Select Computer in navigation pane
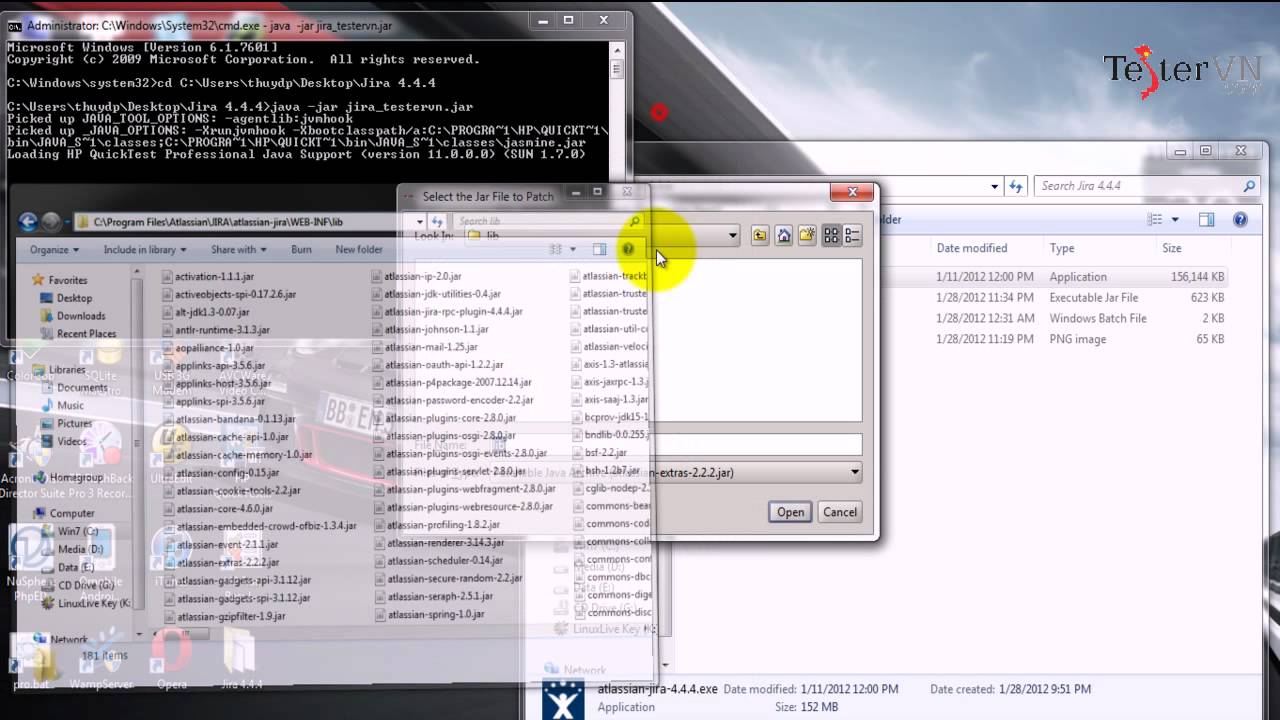 [72, 513]
